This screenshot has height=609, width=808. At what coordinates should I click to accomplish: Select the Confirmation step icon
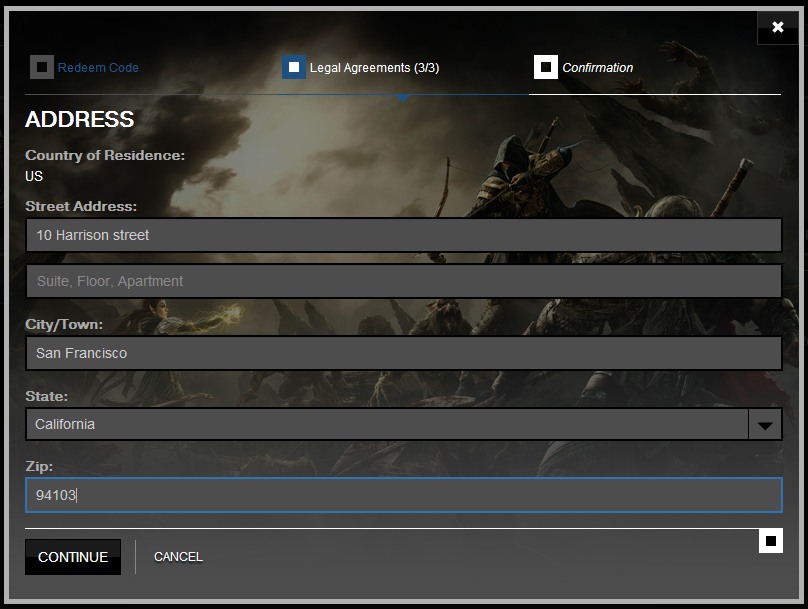546,67
